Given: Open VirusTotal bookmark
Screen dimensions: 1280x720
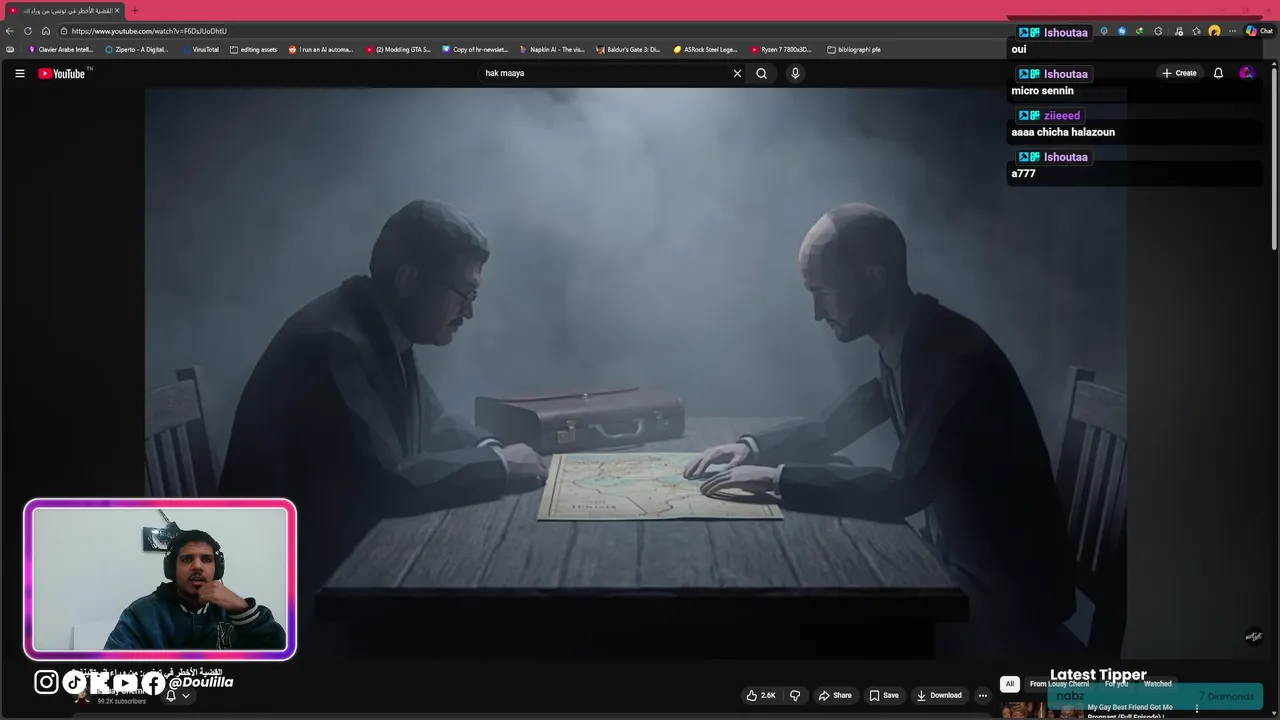Looking at the screenshot, I should (200, 49).
